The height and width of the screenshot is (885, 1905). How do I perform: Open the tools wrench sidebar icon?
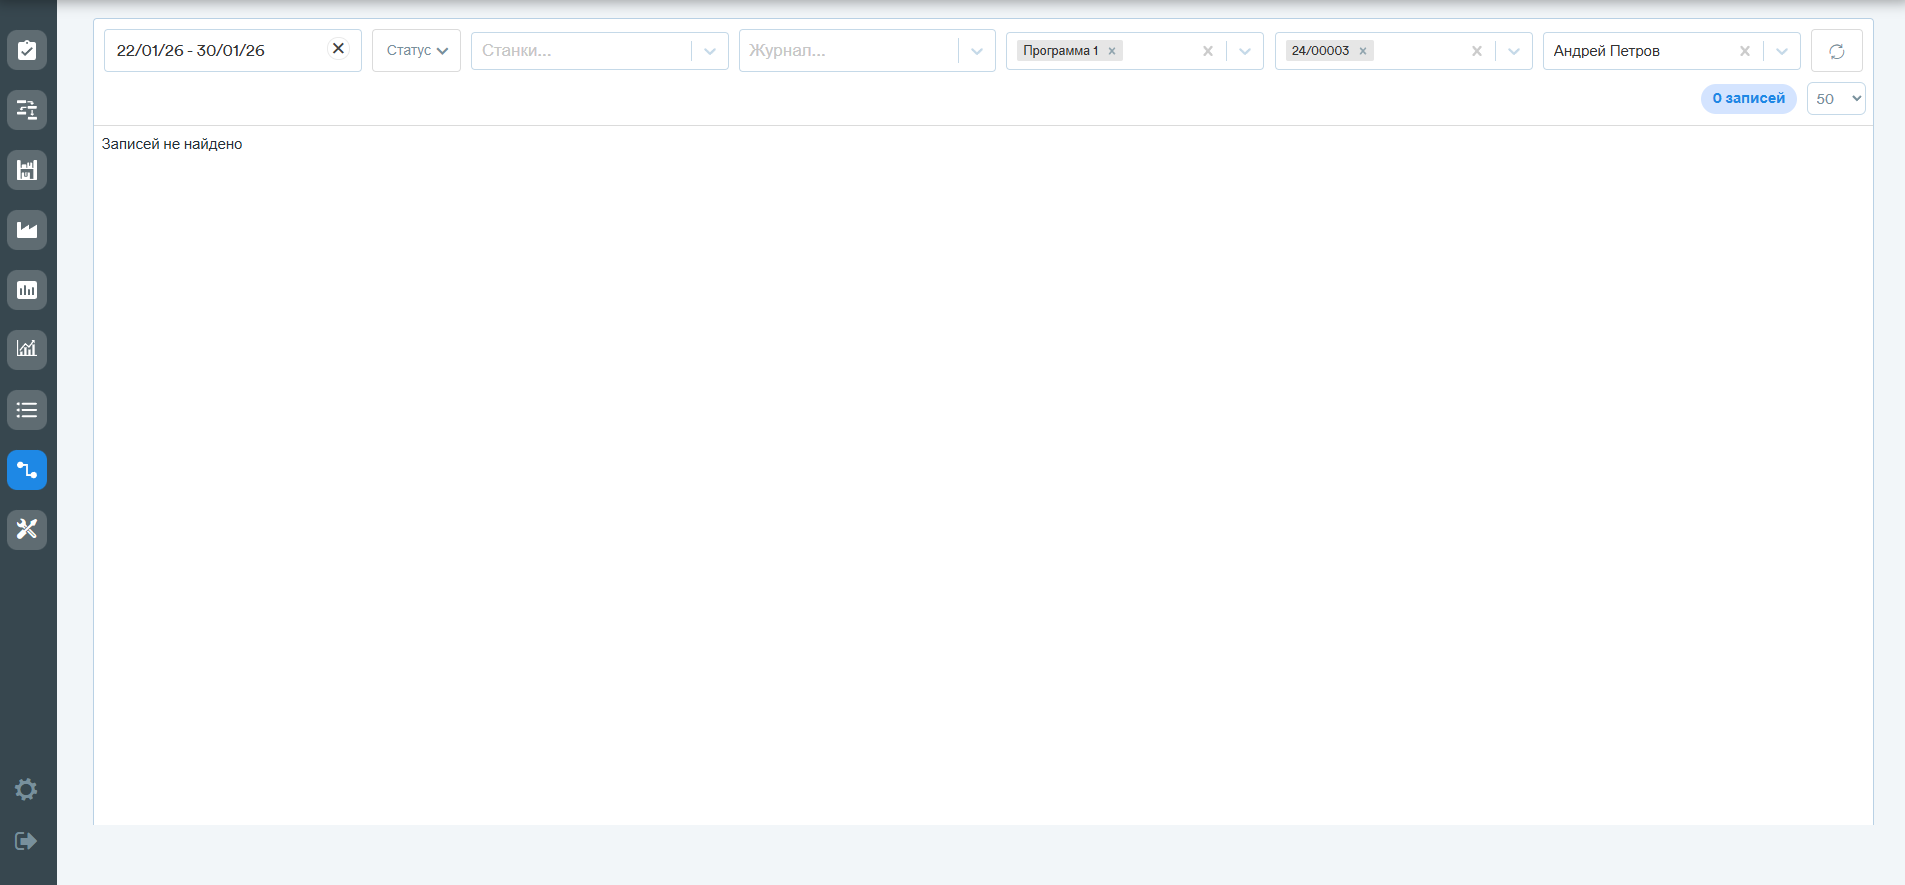(x=27, y=530)
